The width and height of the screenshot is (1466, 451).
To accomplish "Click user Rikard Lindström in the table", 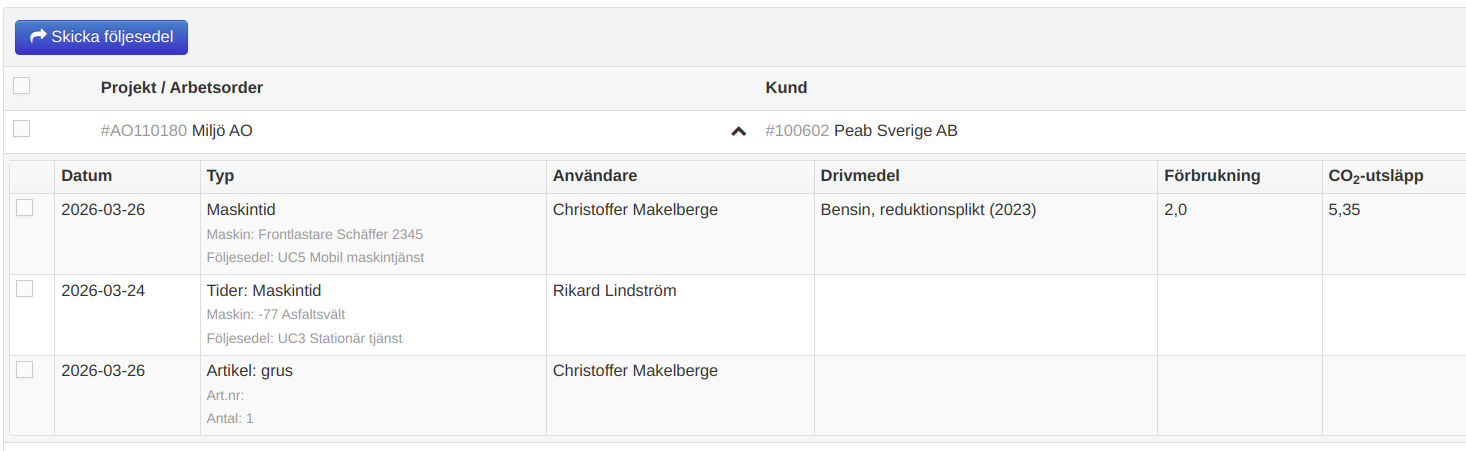I will coord(614,291).
